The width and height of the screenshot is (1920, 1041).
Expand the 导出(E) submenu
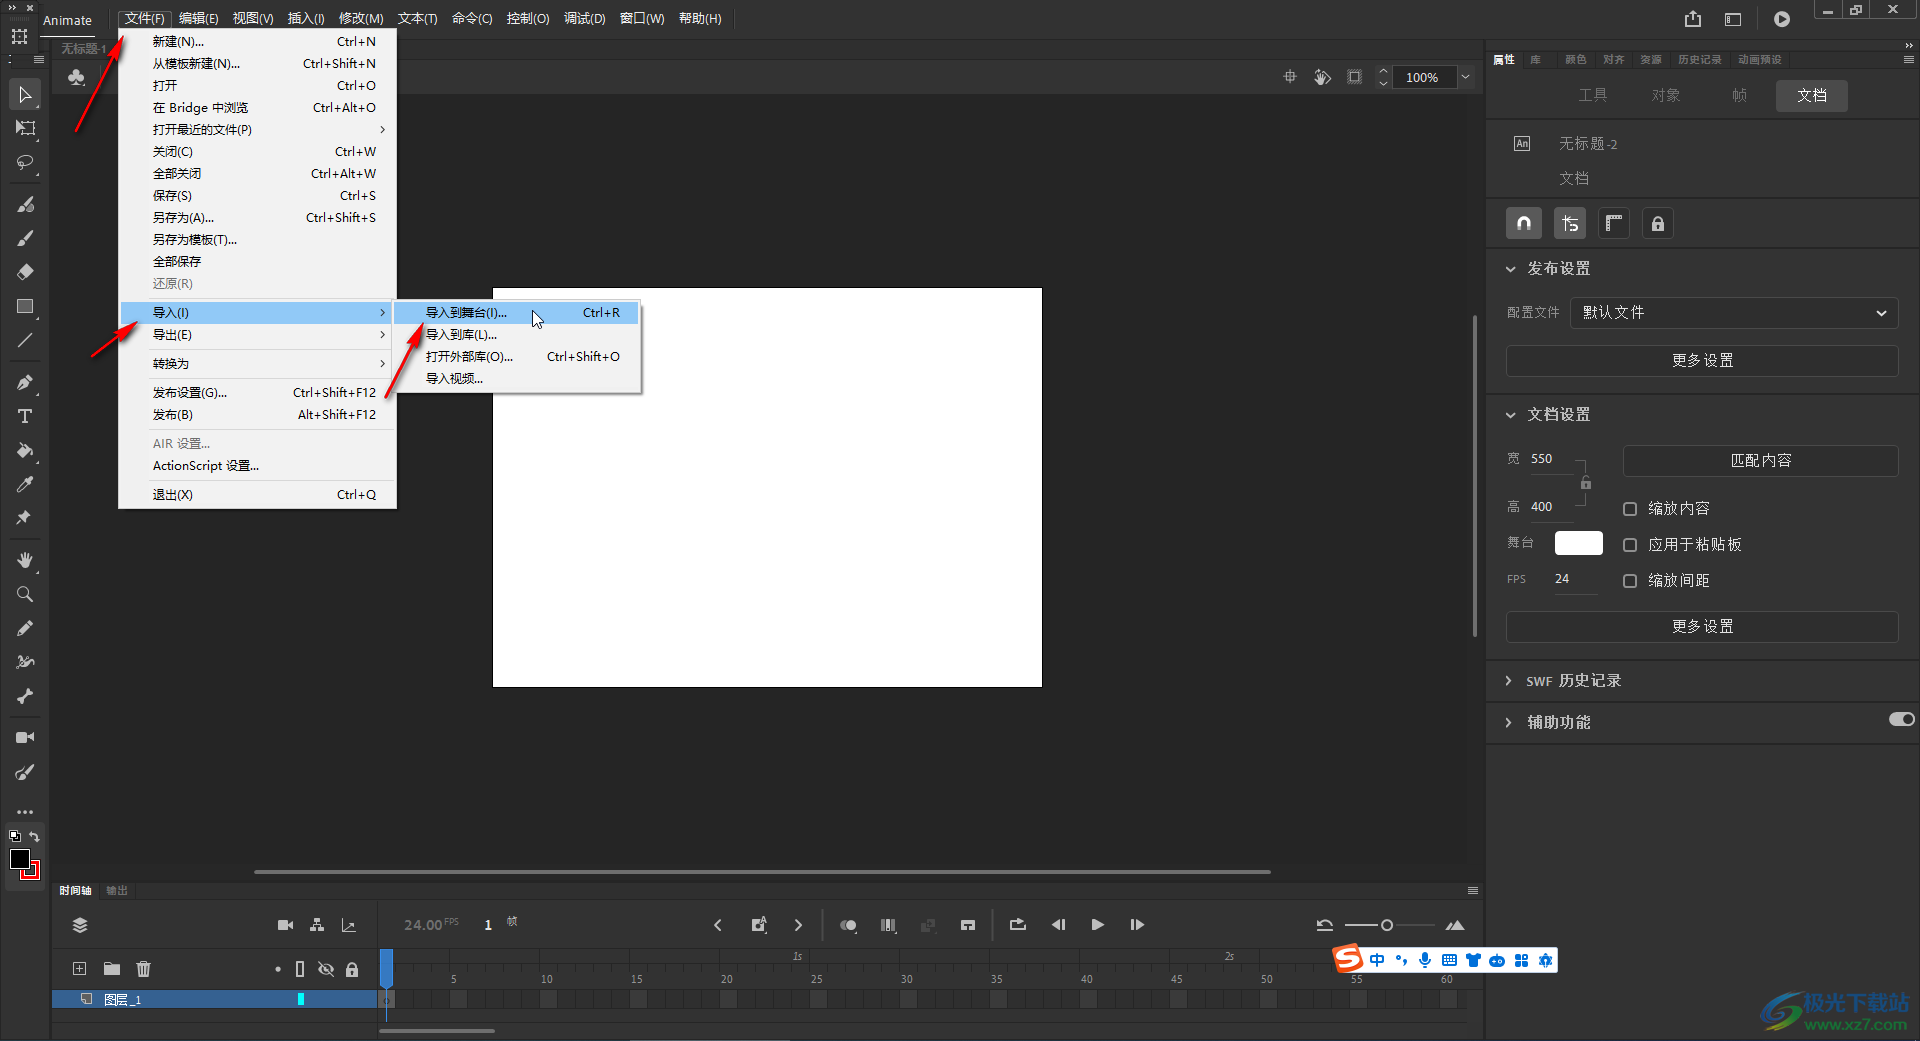coord(257,335)
